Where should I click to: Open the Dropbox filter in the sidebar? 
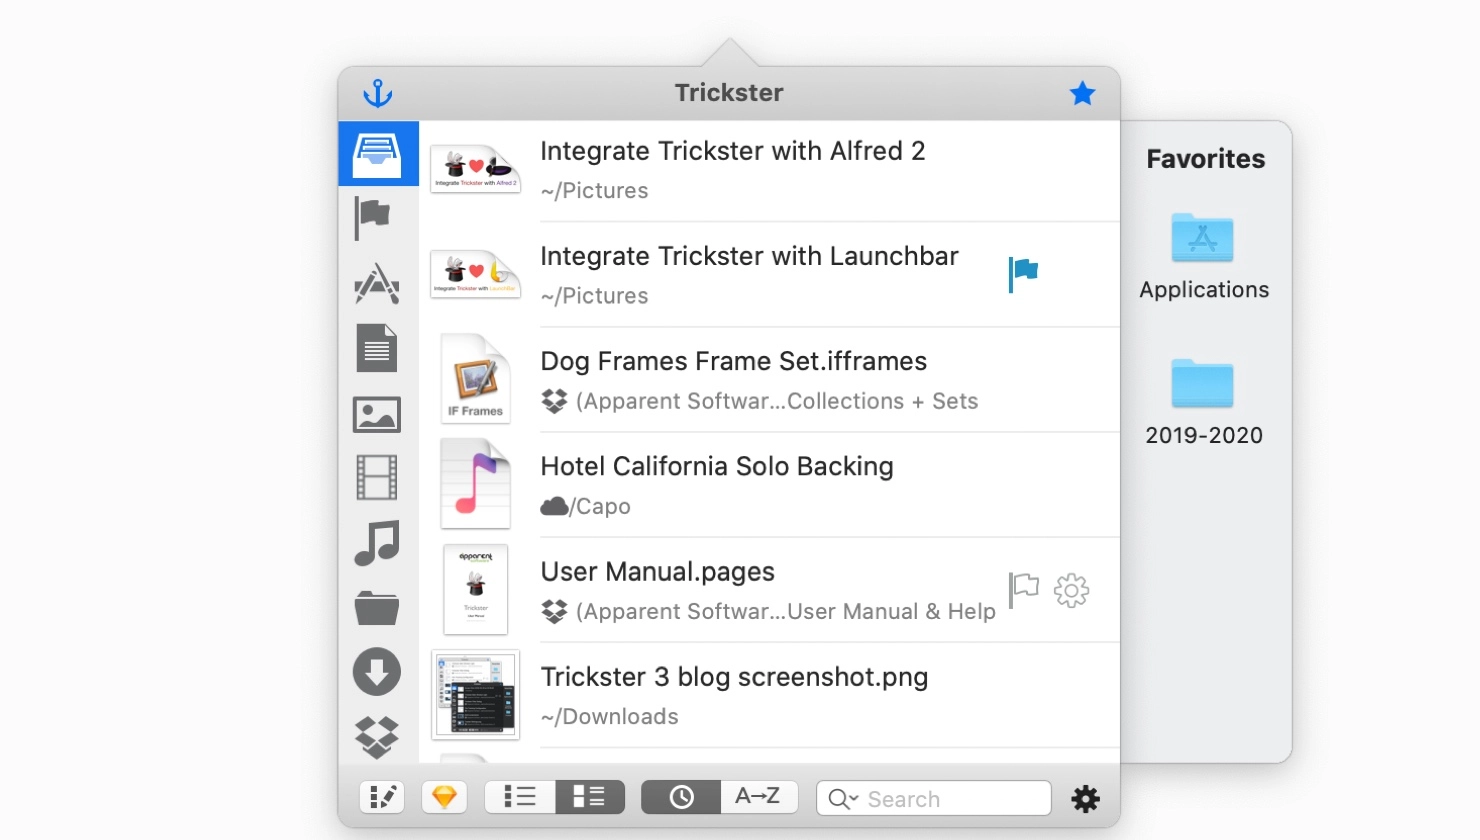pyautogui.click(x=377, y=737)
